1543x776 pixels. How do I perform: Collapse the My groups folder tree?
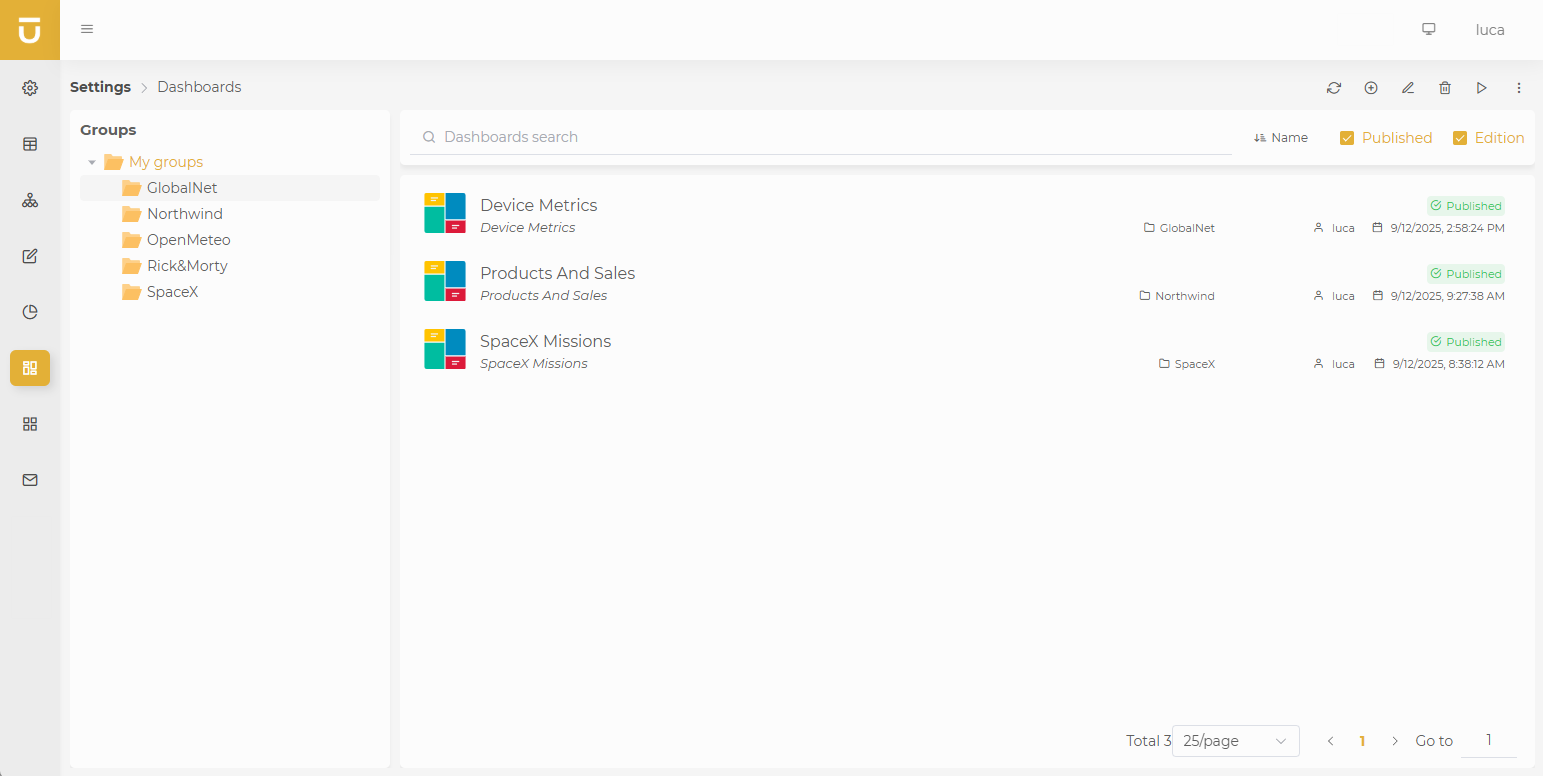pos(92,161)
